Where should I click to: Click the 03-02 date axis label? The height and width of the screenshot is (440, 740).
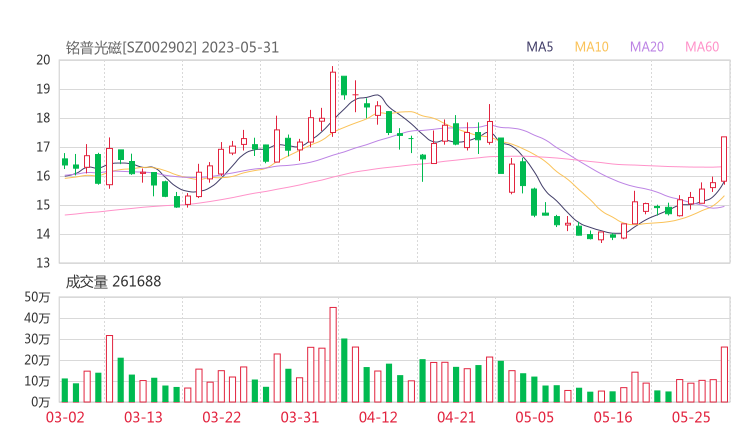coord(65,417)
